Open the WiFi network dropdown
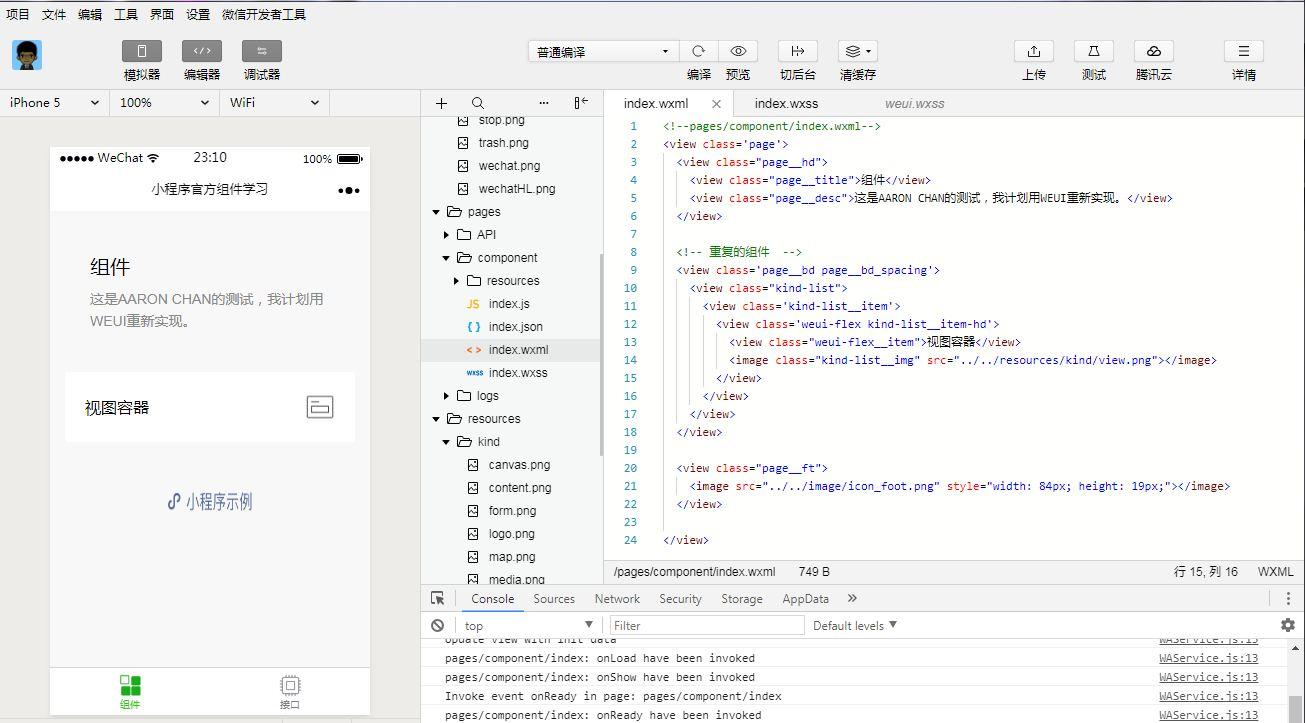The height and width of the screenshot is (723, 1305). [x=274, y=102]
